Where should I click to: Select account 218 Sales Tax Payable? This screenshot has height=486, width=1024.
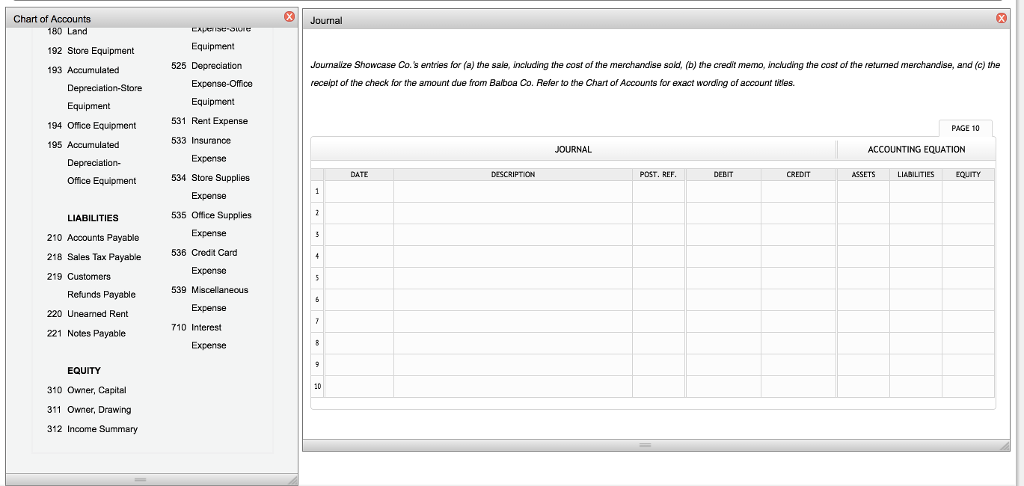104,257
